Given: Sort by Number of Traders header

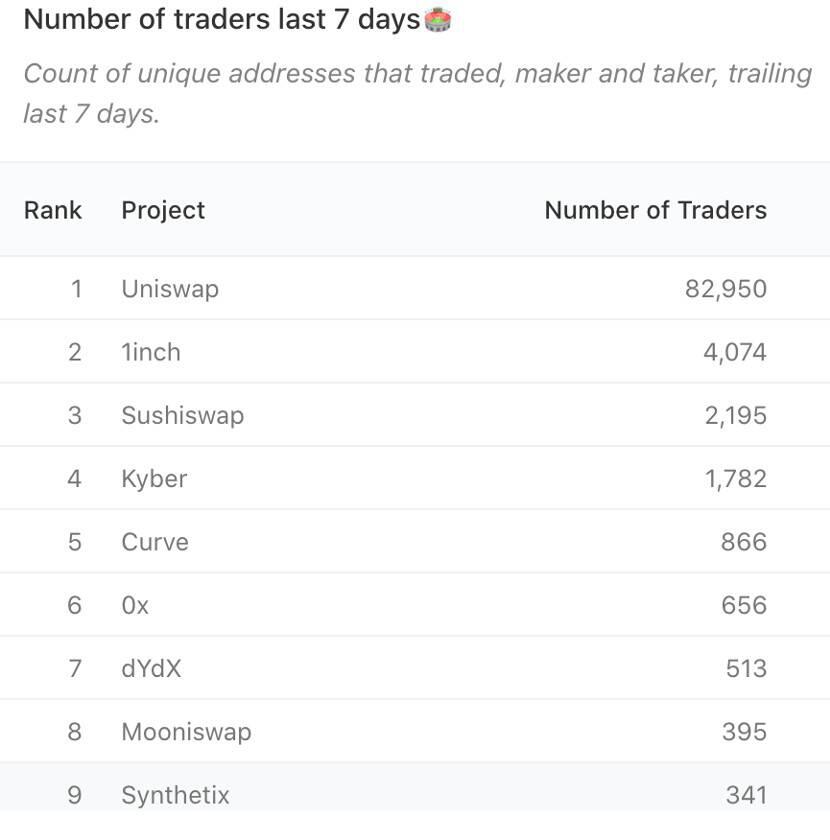Looking at the screenshot, I should [655, 210].
